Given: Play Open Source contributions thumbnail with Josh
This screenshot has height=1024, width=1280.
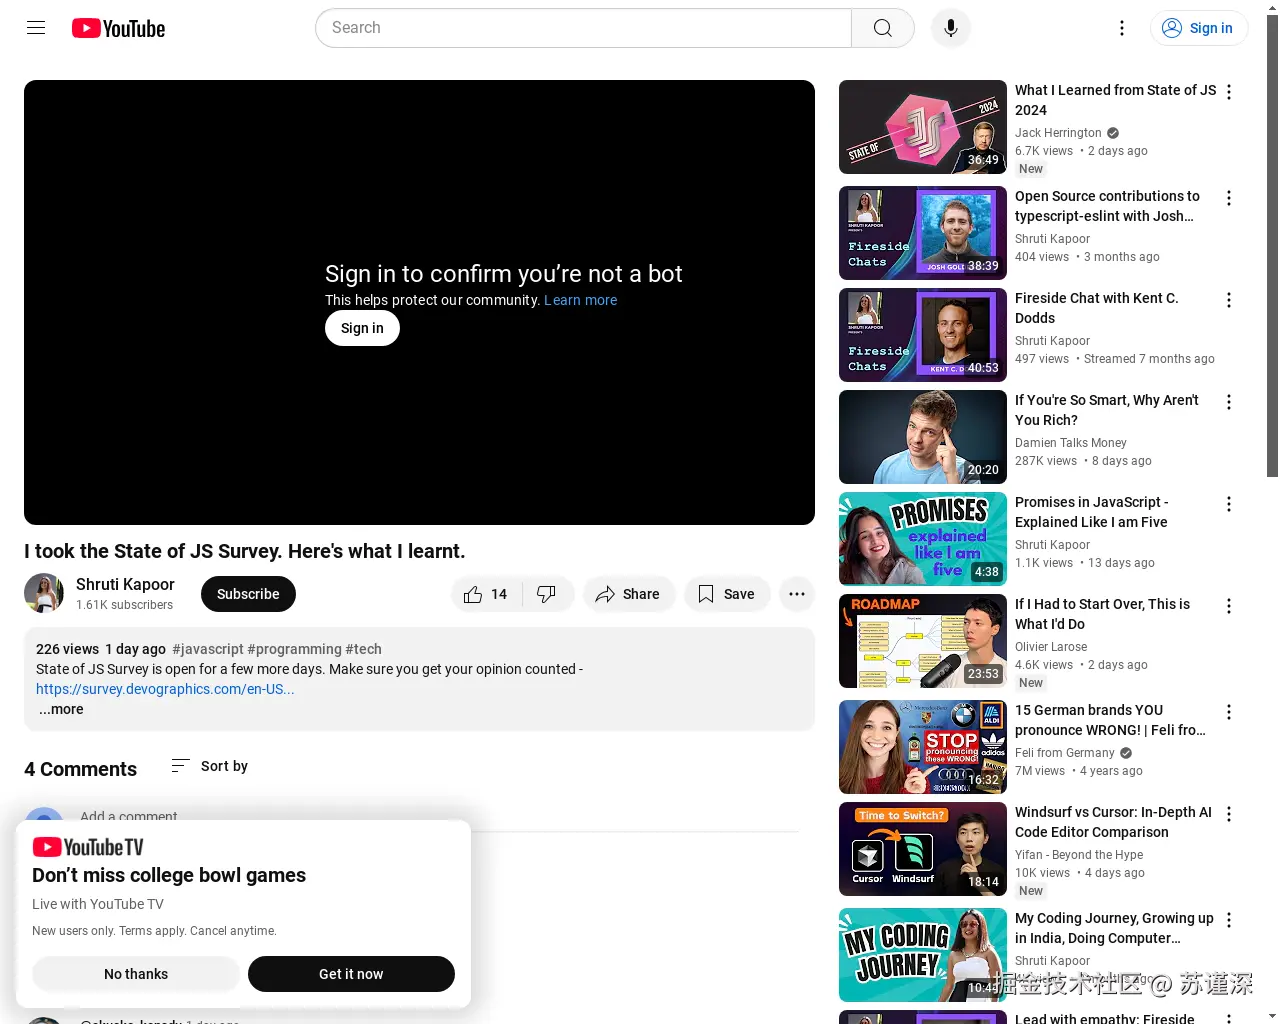Looking at the screenshot, I should point(923,233).
